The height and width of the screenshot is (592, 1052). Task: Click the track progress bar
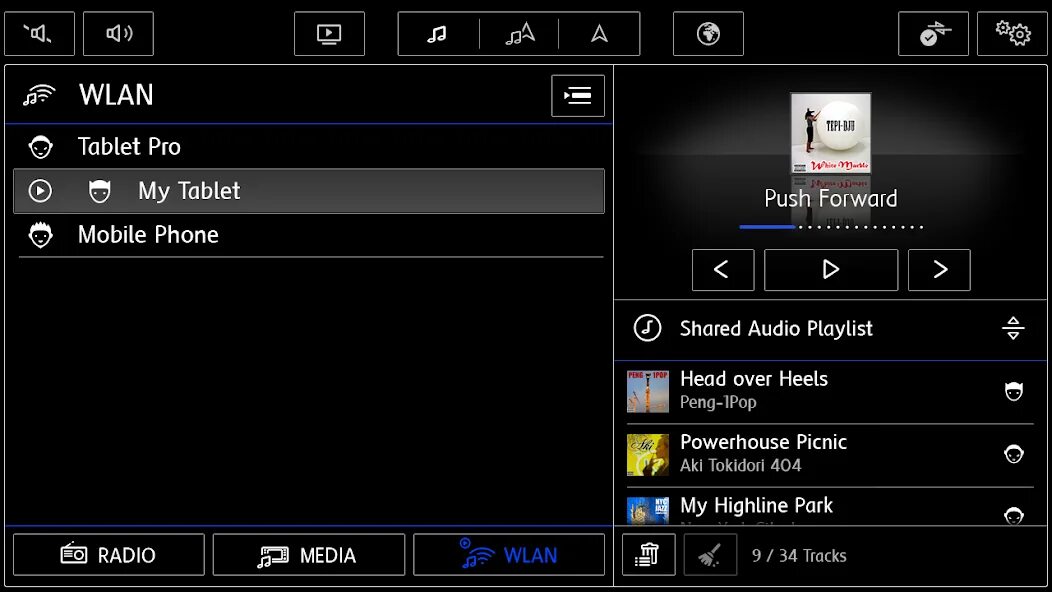coord(831,227)
